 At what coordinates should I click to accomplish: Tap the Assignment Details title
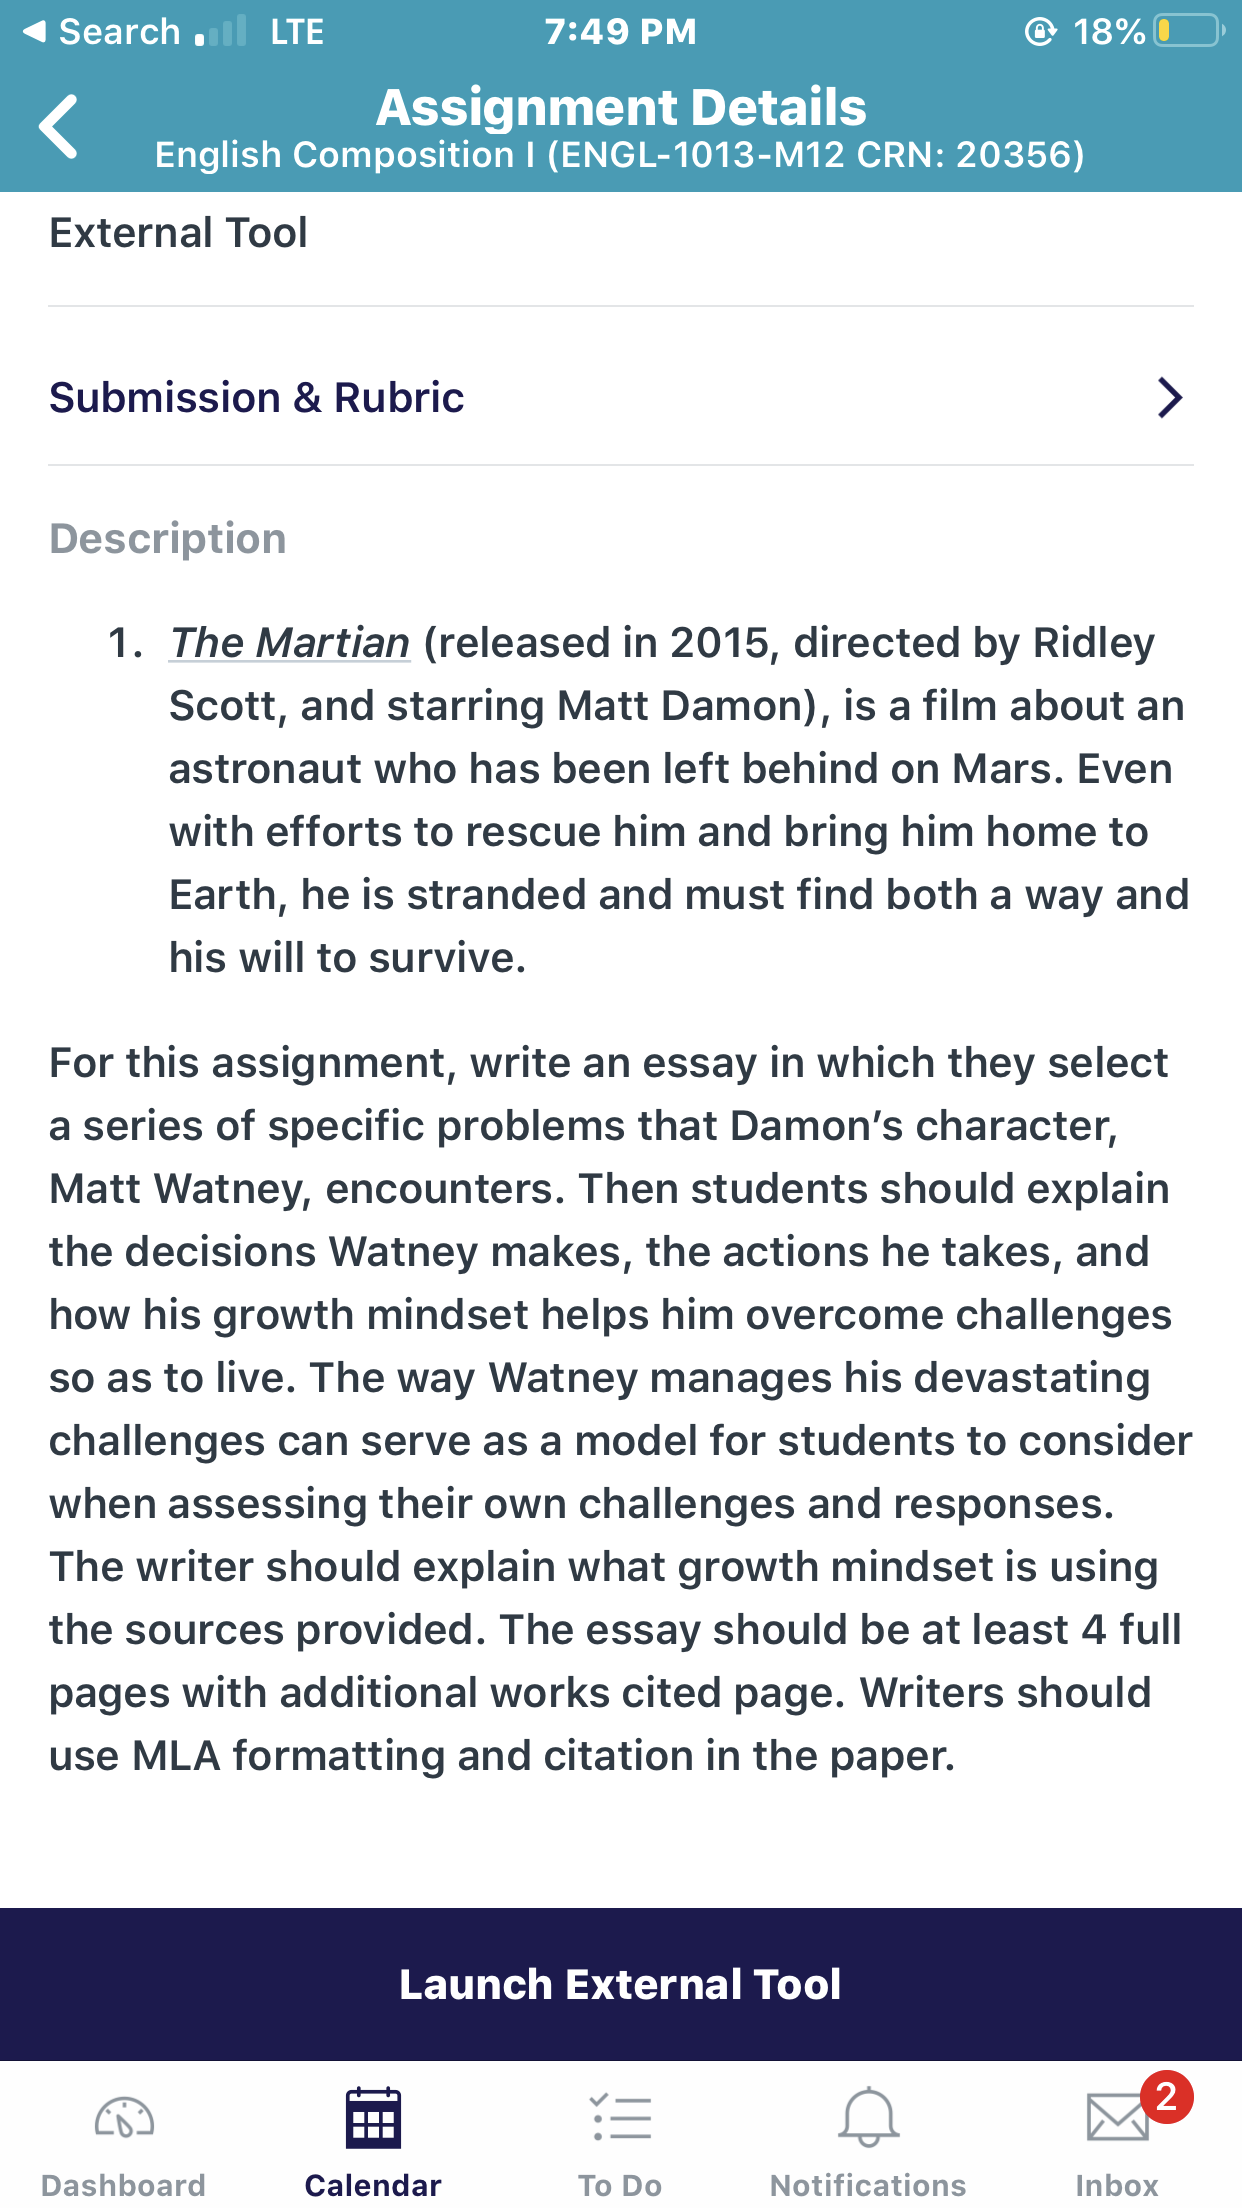(x=621, y=107)
